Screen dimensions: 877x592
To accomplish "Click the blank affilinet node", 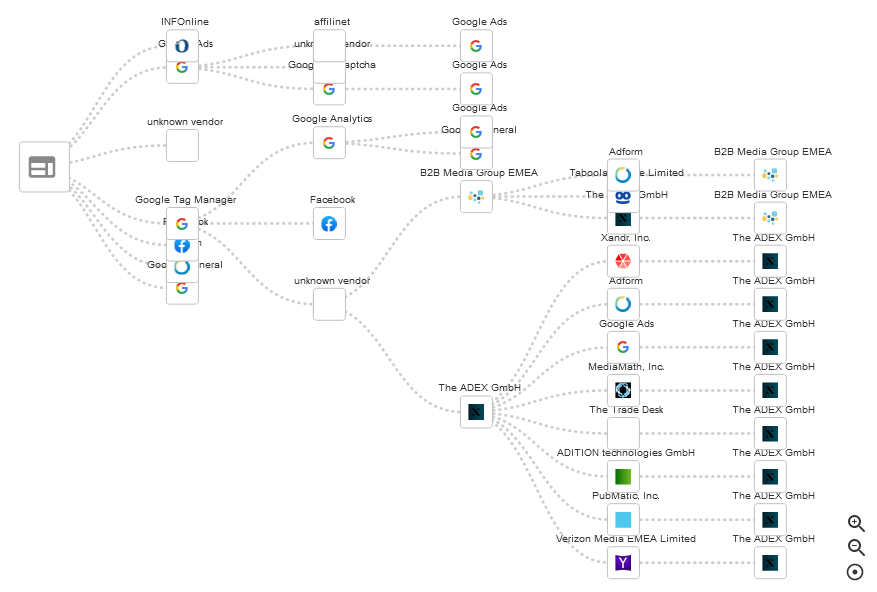I will click(329, 46).
